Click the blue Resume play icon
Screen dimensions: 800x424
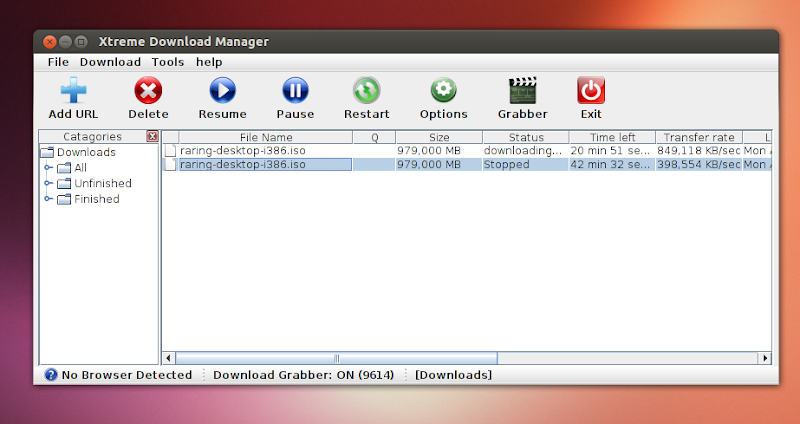click(222, 90)
